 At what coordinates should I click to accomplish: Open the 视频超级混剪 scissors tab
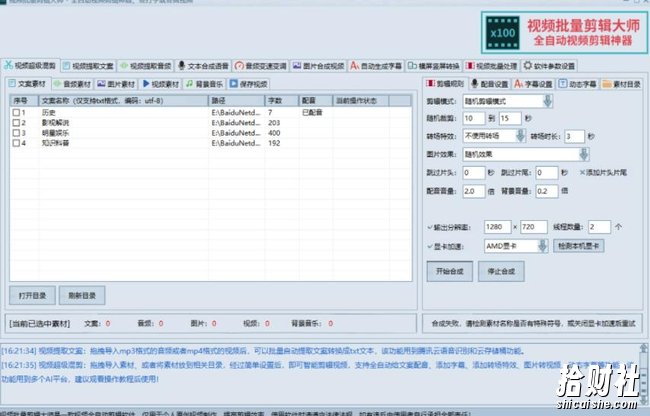pos(30,65)
